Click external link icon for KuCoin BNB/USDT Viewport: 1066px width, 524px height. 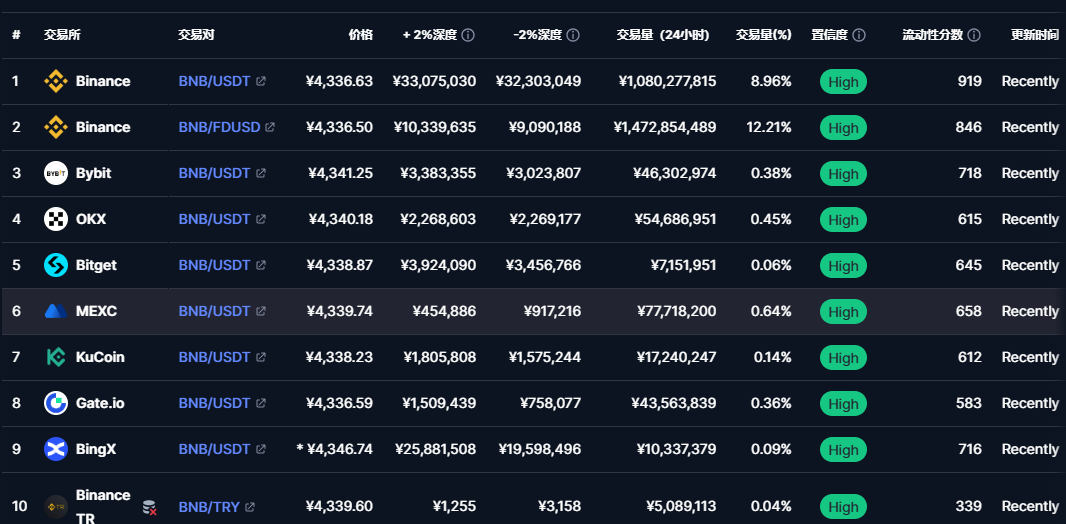[x=260, y=357]
